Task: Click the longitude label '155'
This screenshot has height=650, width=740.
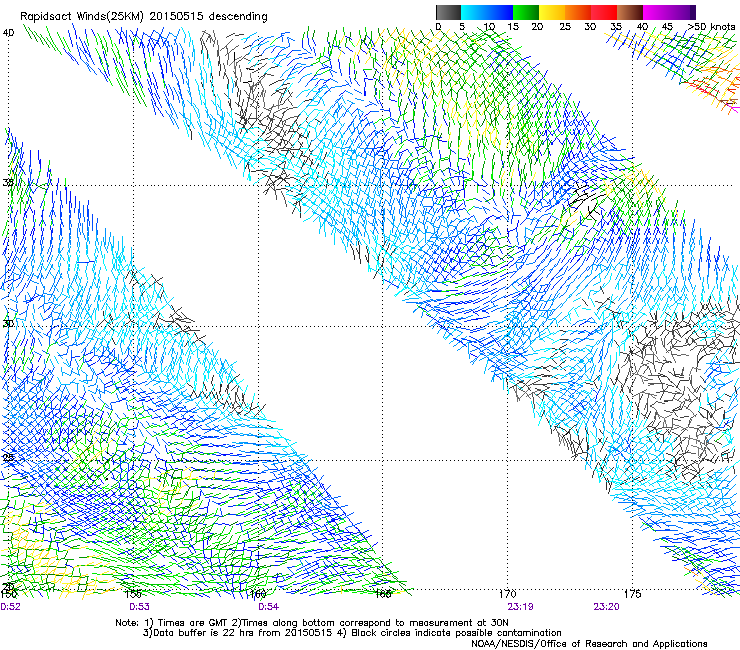Action: tap(133, 594)
